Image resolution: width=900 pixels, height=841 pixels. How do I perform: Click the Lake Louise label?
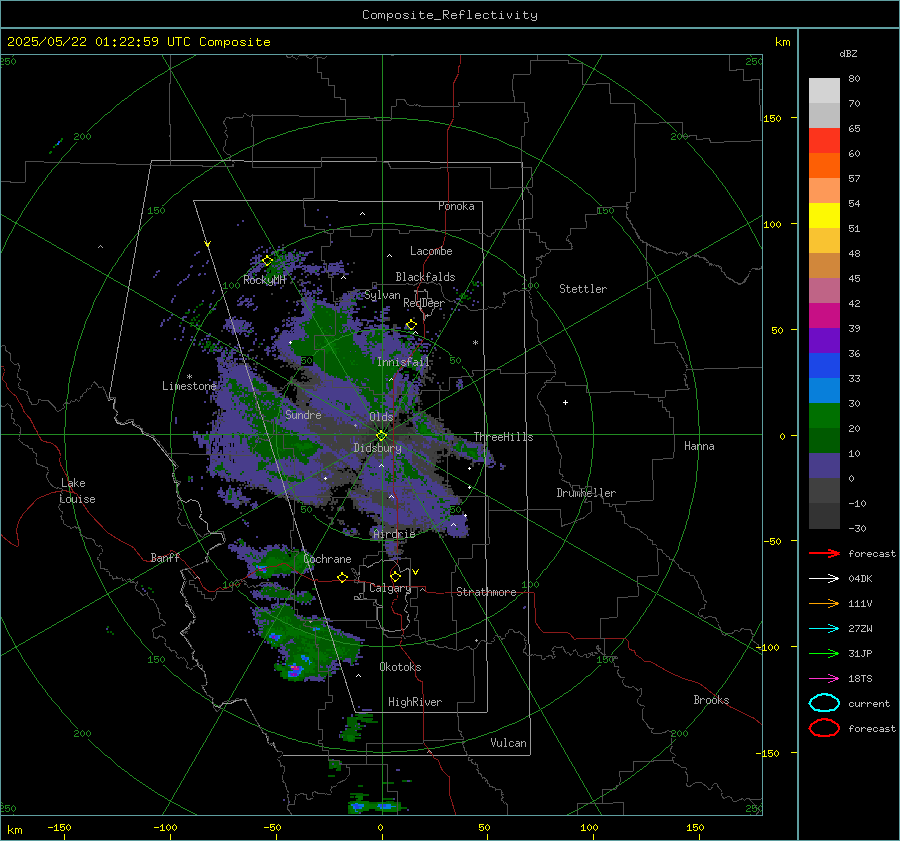[78, 491]
